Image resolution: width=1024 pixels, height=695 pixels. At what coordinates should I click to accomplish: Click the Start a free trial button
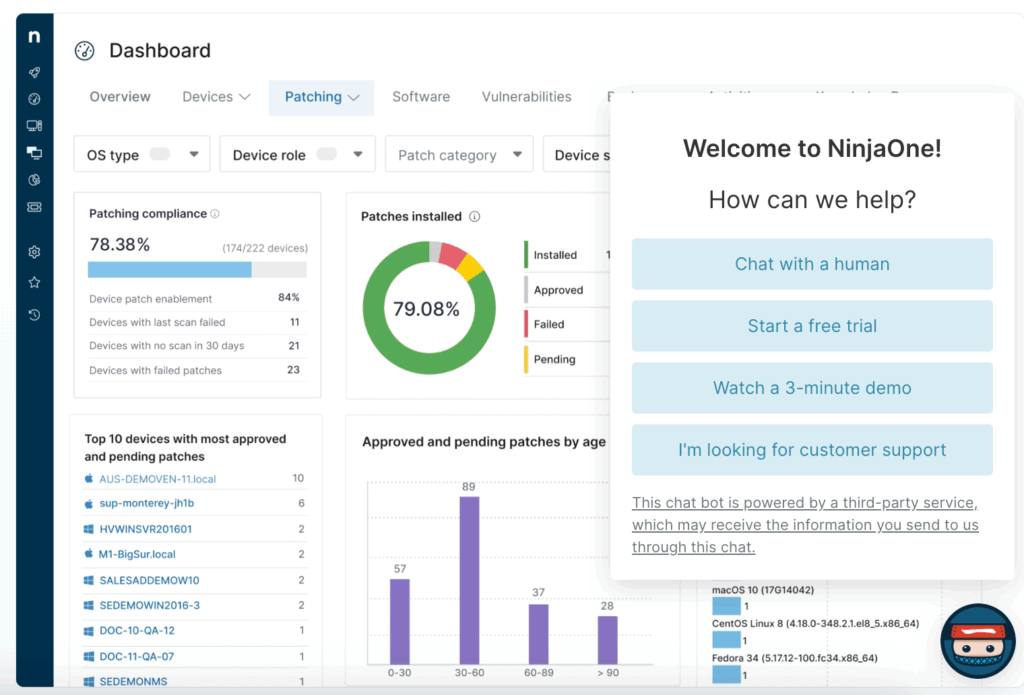pos(812,326)
